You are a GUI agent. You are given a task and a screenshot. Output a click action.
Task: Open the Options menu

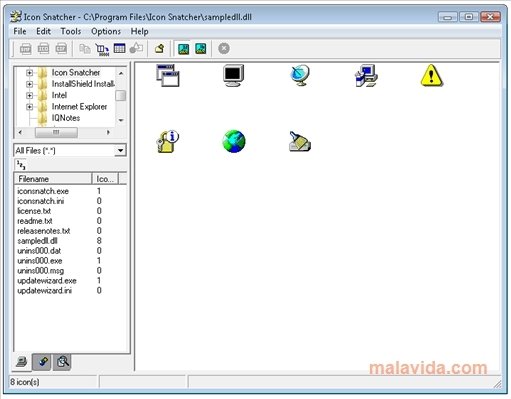click(106, 31)
